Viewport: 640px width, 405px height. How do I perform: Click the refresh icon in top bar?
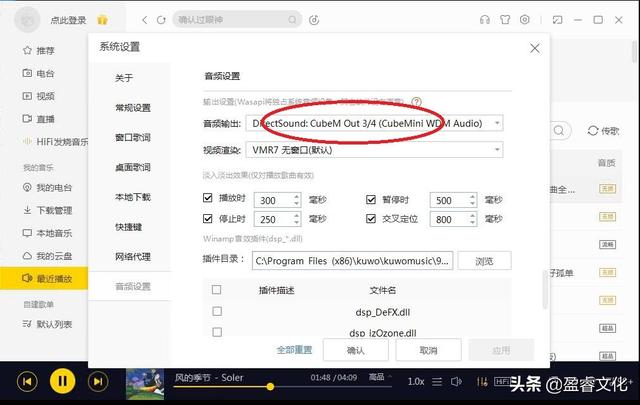pos(161,20)
